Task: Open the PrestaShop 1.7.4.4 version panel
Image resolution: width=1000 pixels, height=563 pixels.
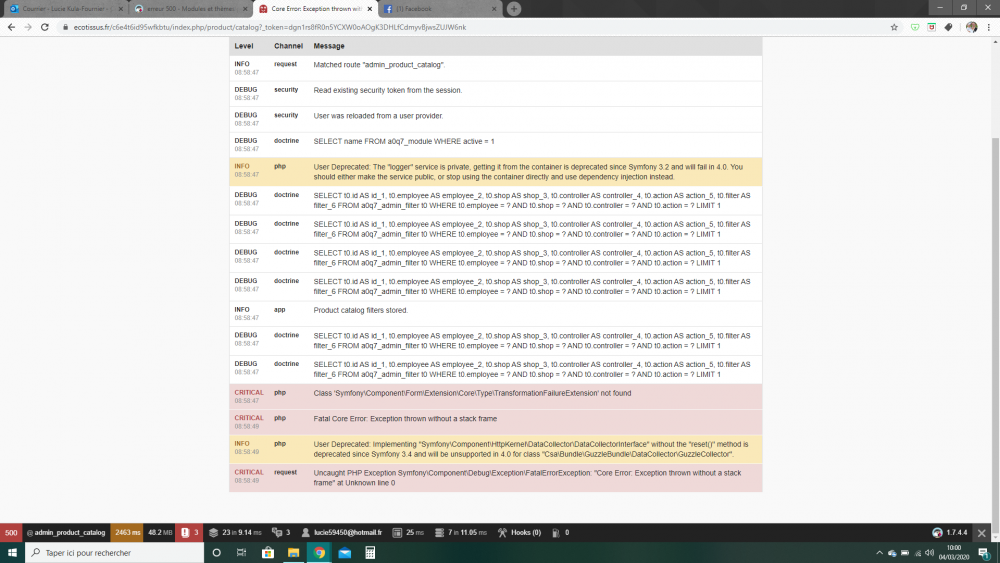Action: (x=950, y=532)
